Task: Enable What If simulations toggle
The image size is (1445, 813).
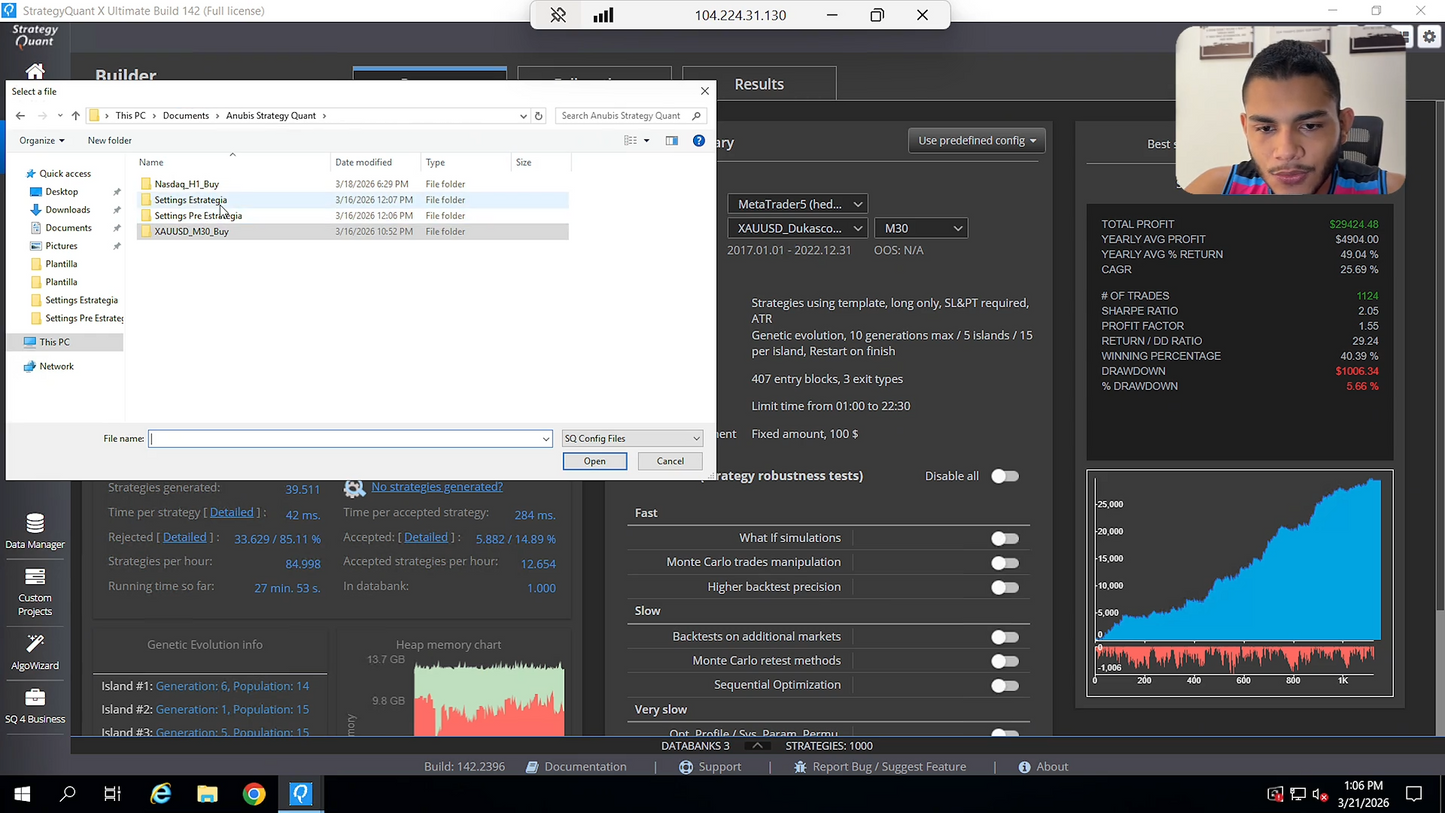Action: point(1005,538)
